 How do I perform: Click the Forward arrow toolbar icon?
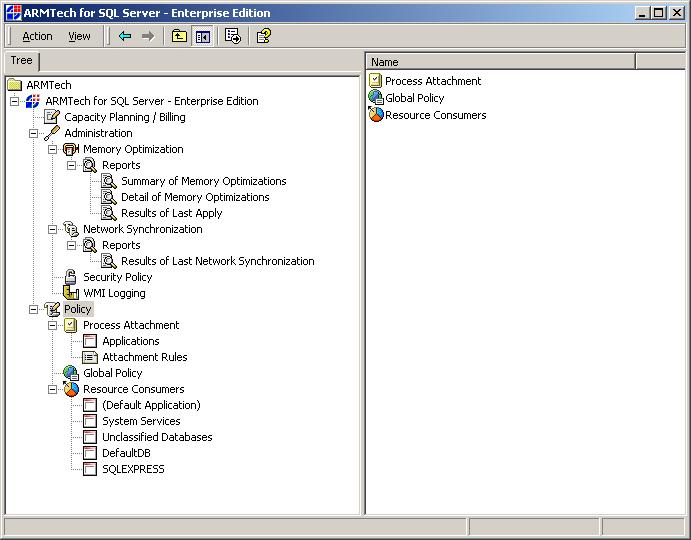point(148,36)
